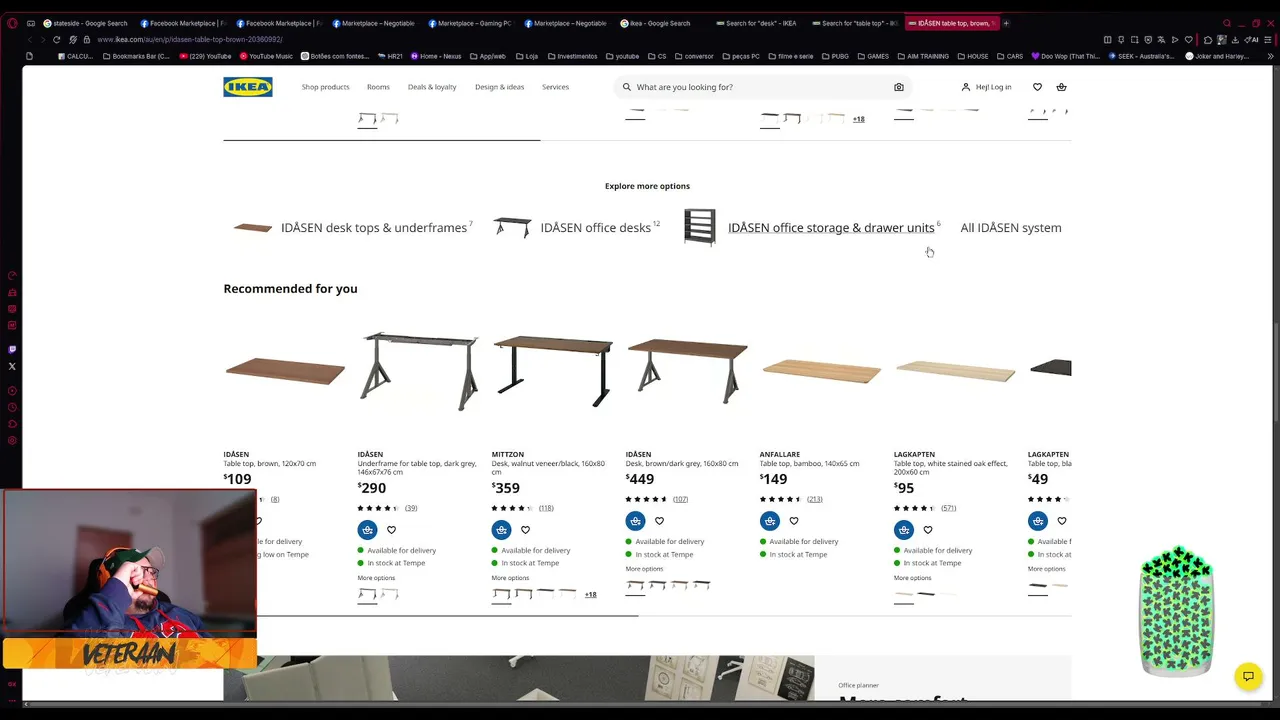Open the MITTZON walnut desk product image

[553, 371]
